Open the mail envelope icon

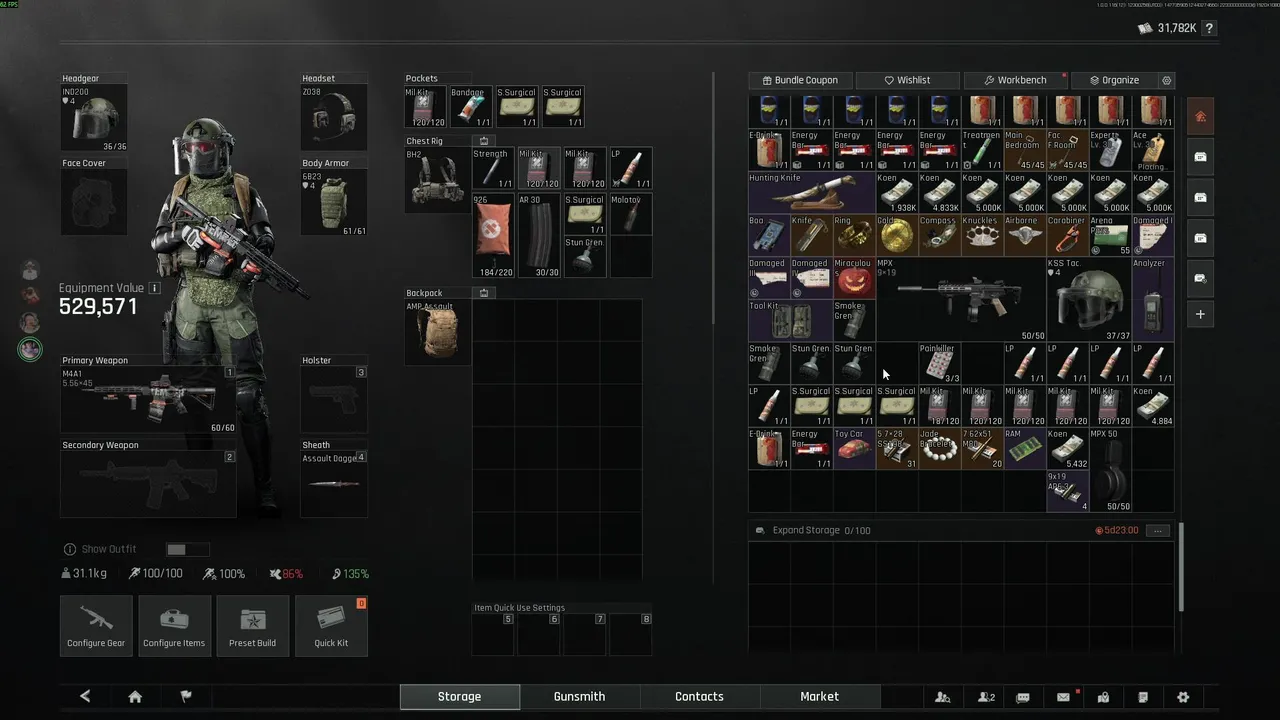(1064, 697)
